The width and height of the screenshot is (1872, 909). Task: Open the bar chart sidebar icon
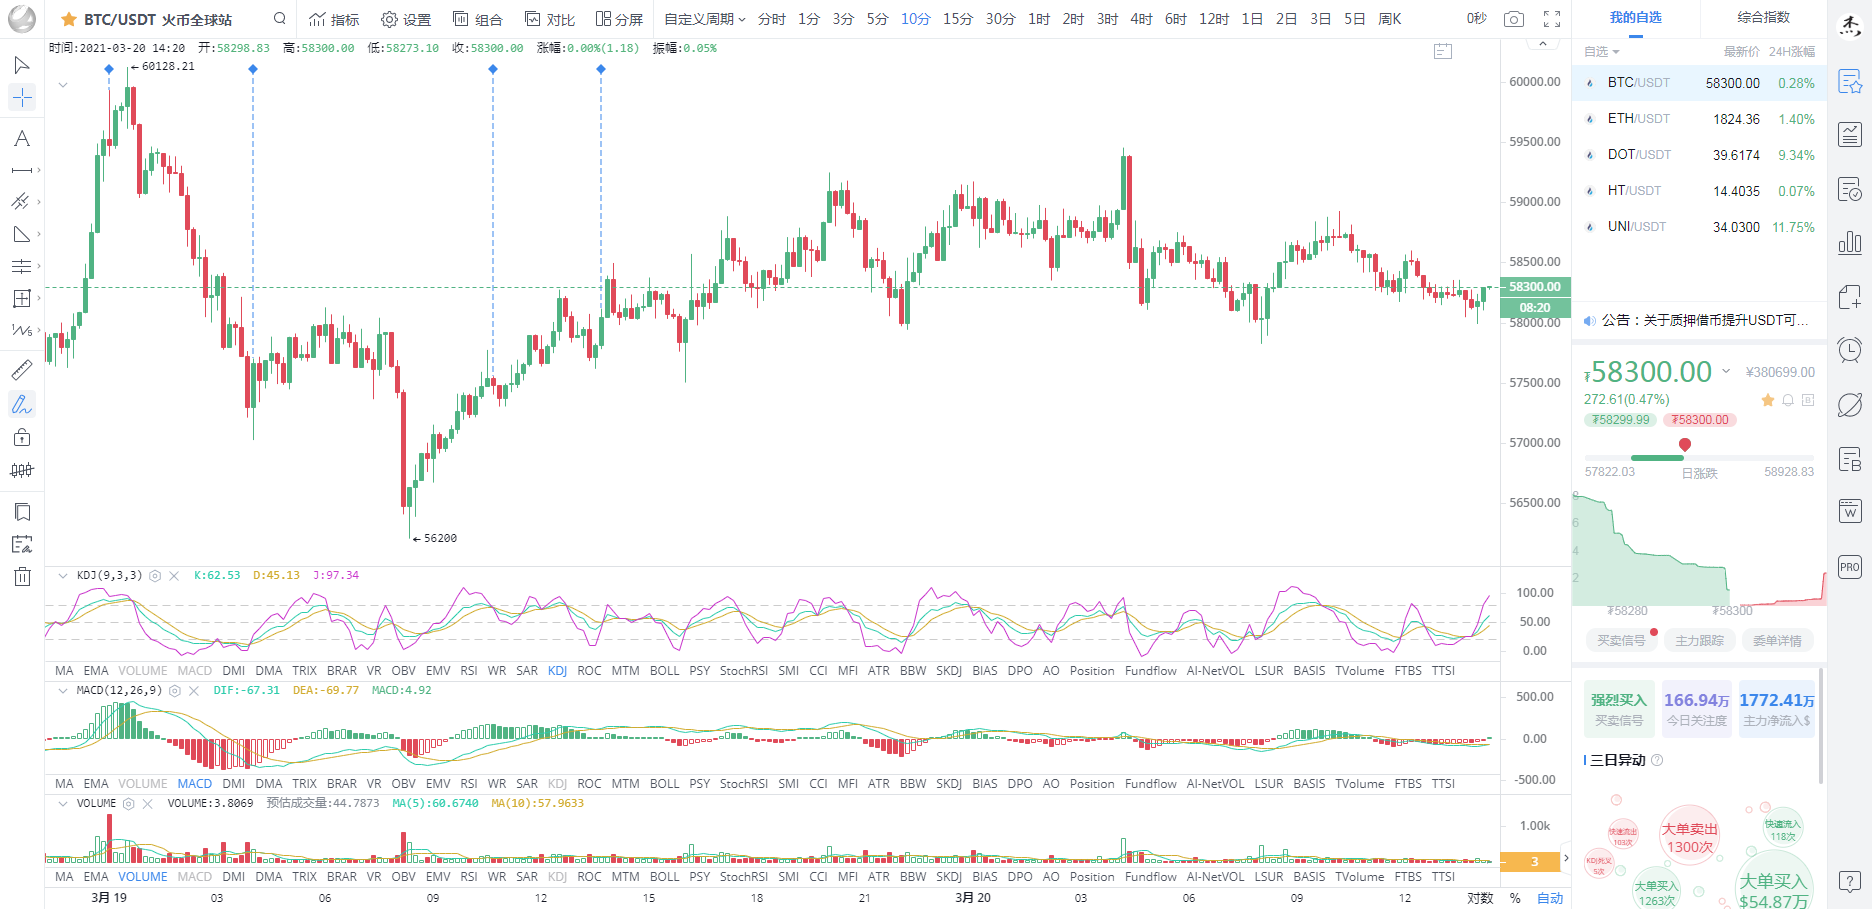pos(1850,242)
